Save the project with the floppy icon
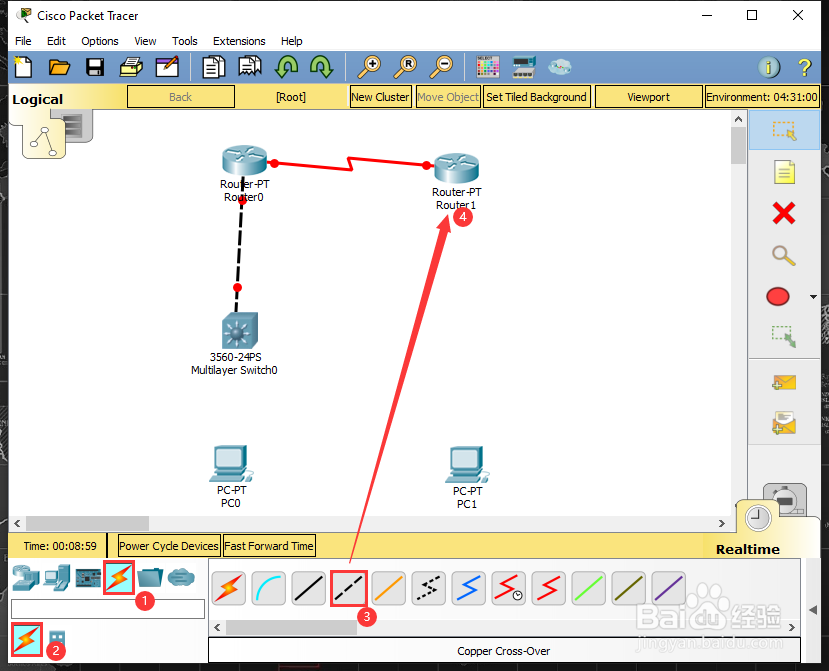Viewport: 829px width, 671px height. tap(95, 67)
